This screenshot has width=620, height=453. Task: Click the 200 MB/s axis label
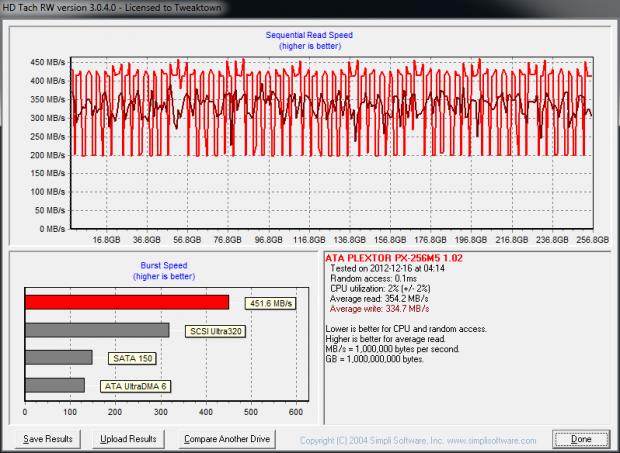[47, 155]
